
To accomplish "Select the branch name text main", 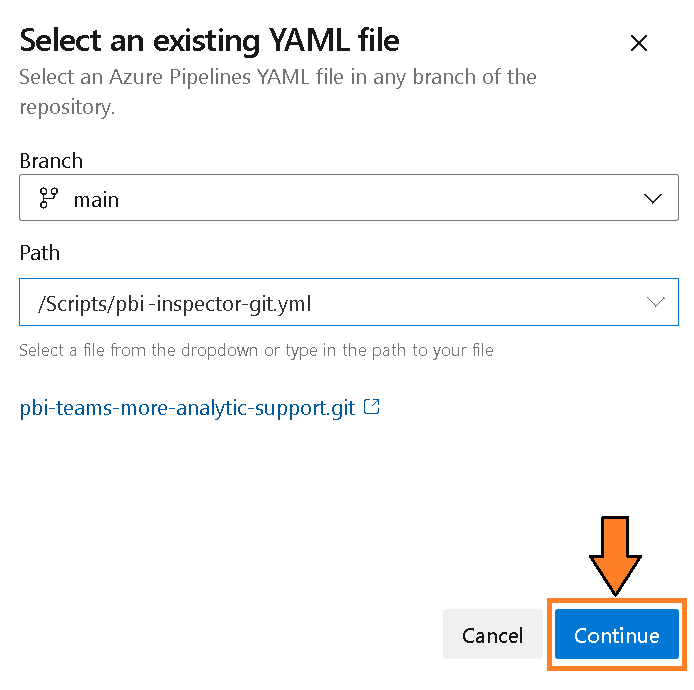I will pos(96,200).
